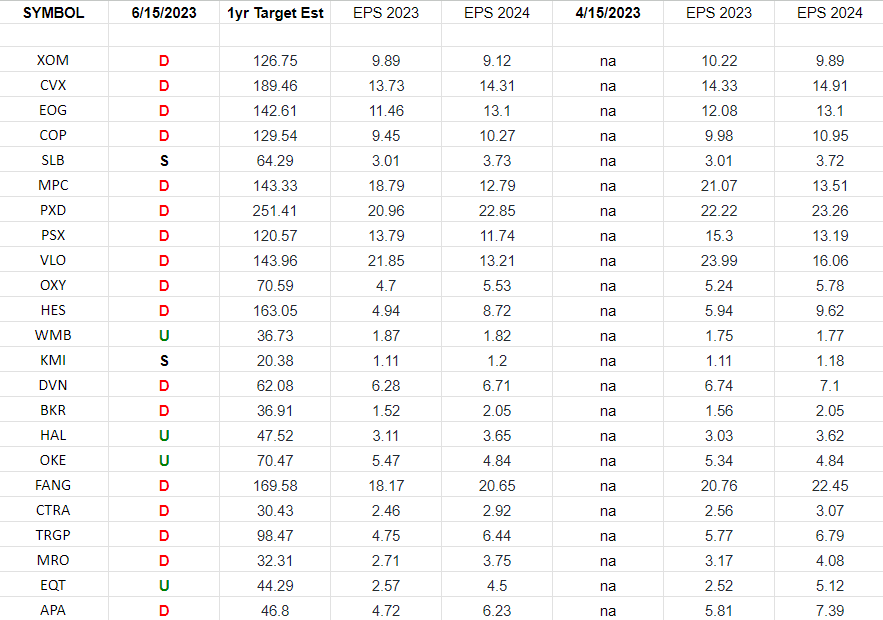The image size is (883, 620).
Task: Select the SLB symbol cell
Action: coord(53,160)
